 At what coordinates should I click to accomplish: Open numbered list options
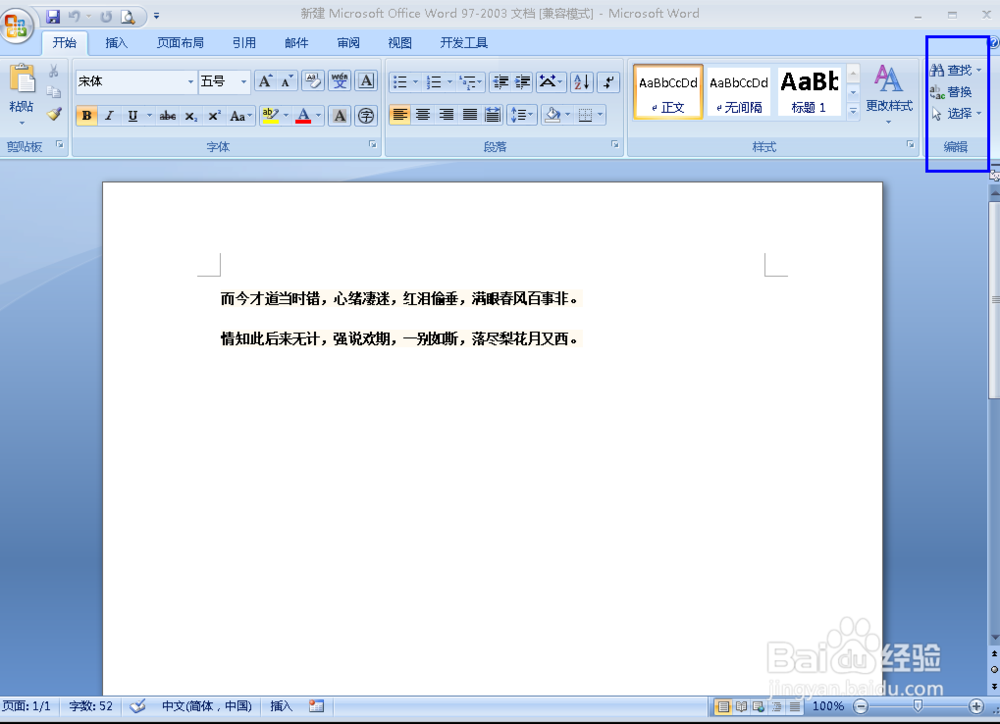coord(450,82)
